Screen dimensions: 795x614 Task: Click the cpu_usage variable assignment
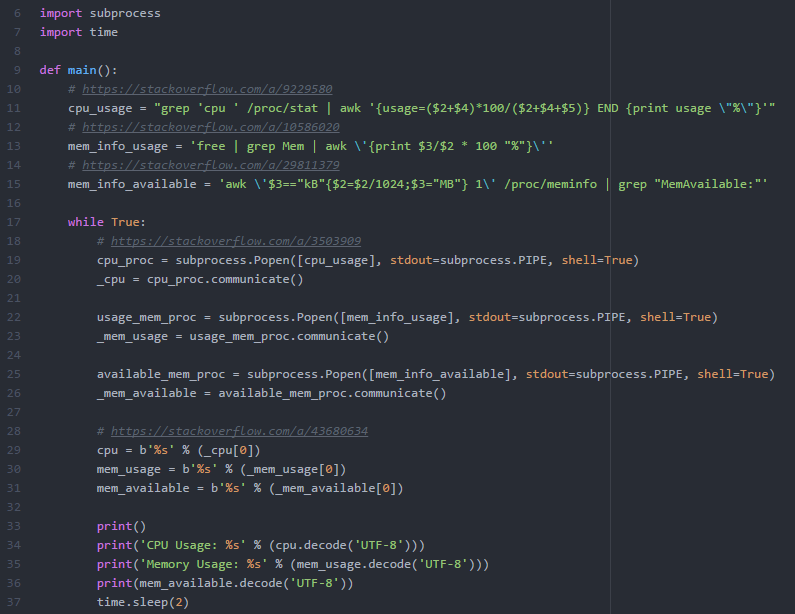tap(99, 108)
